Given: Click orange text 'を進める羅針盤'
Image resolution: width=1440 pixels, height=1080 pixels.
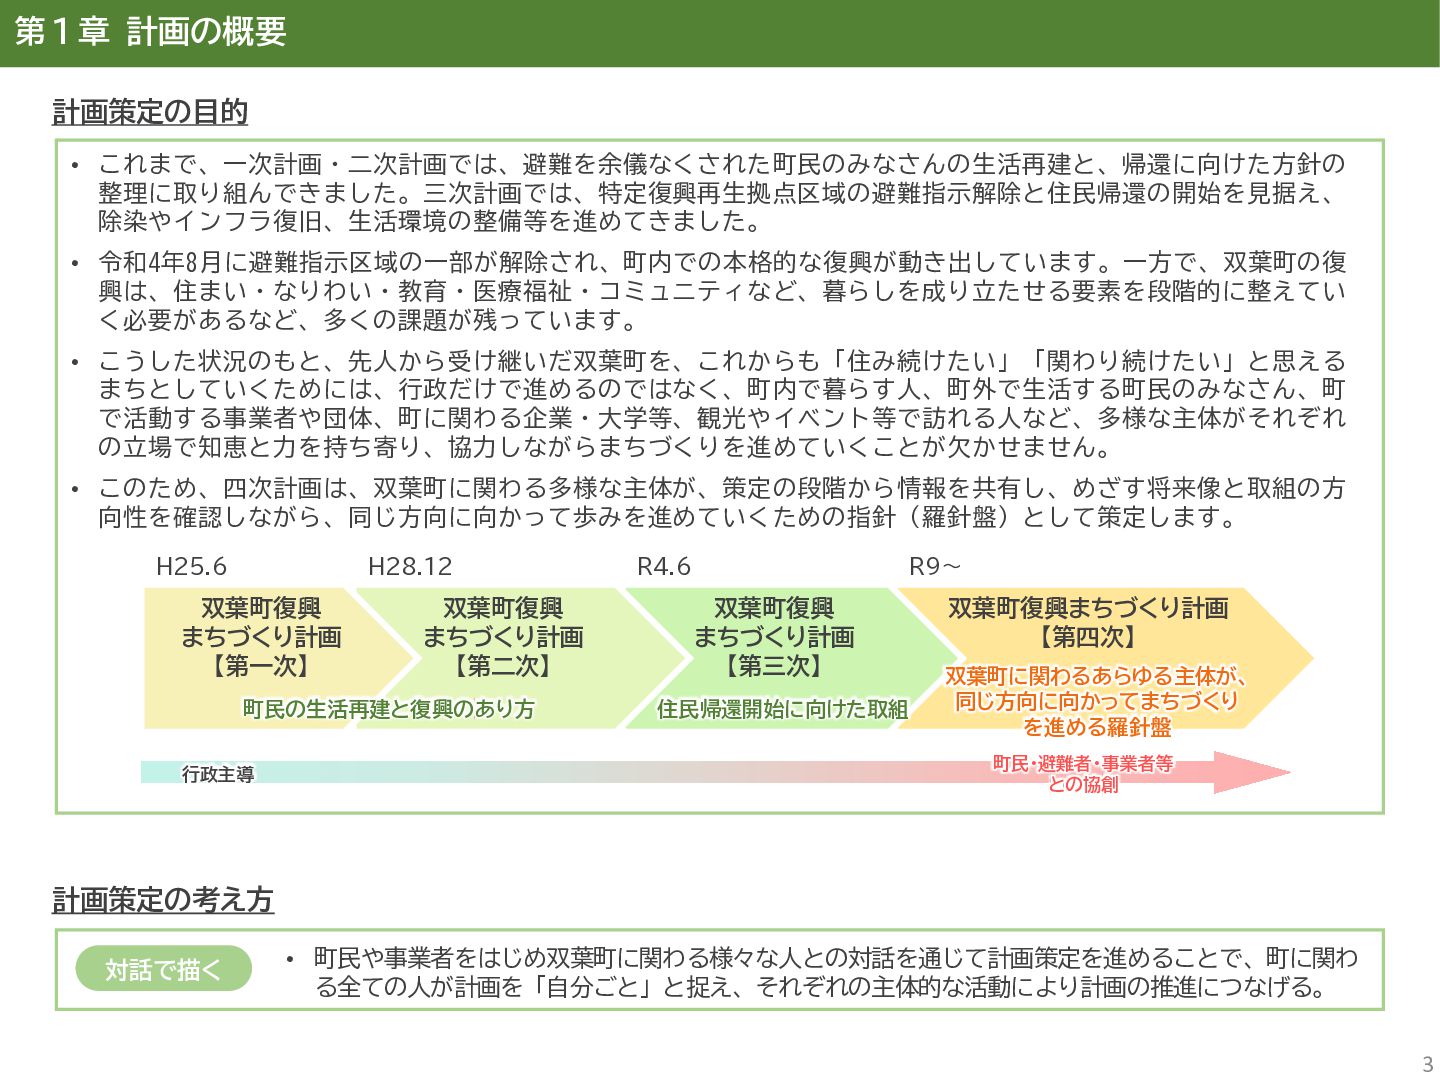Looking at the screenshot, I should click(x=1097, y=727).
